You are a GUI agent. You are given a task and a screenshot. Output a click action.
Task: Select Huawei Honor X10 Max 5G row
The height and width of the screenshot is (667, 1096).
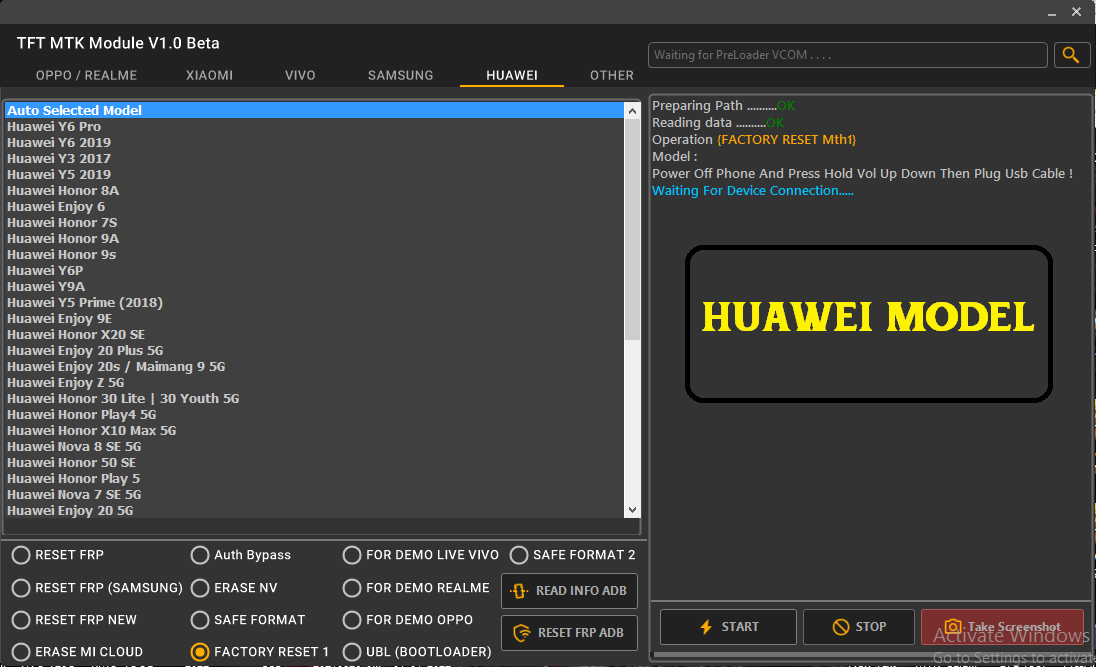[314, 431]
